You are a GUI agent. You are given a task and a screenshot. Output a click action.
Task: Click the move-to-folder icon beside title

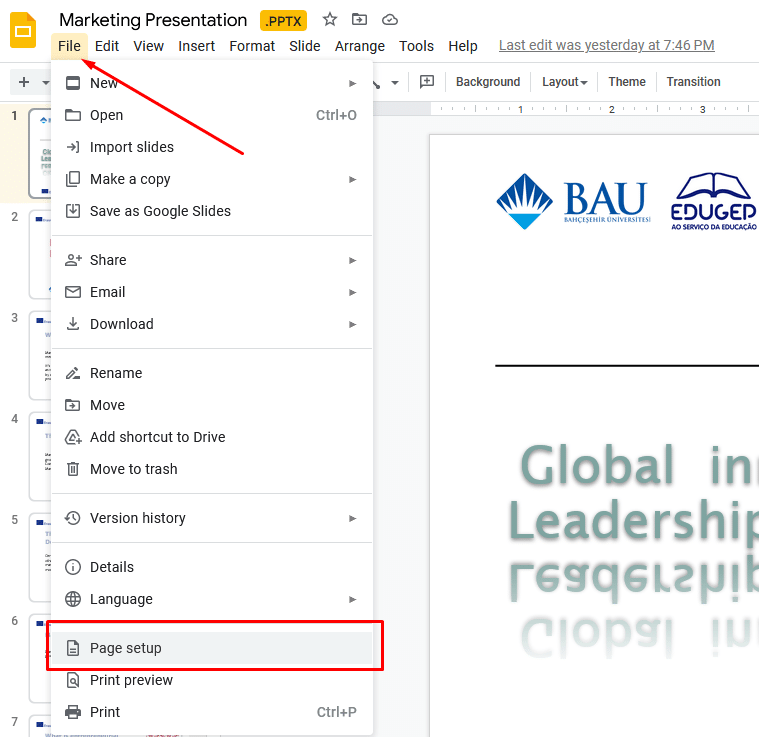coord(360,20)
